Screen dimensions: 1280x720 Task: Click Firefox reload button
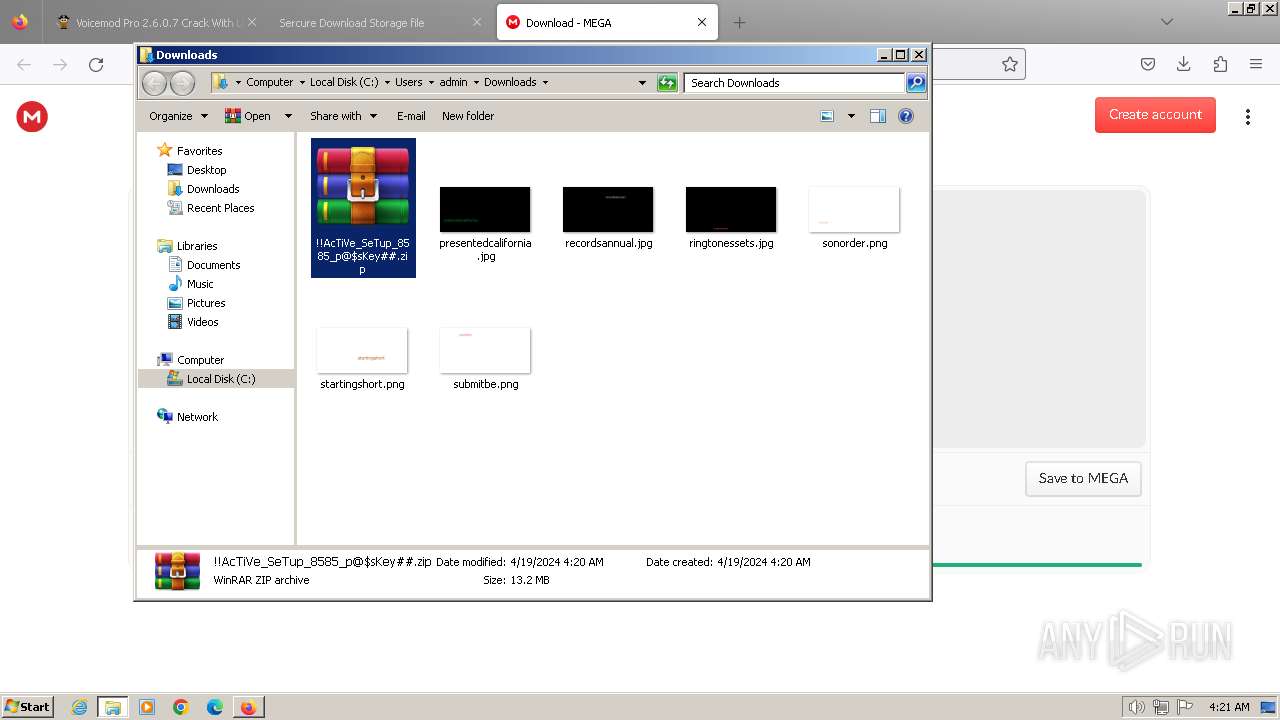(96, 64)
